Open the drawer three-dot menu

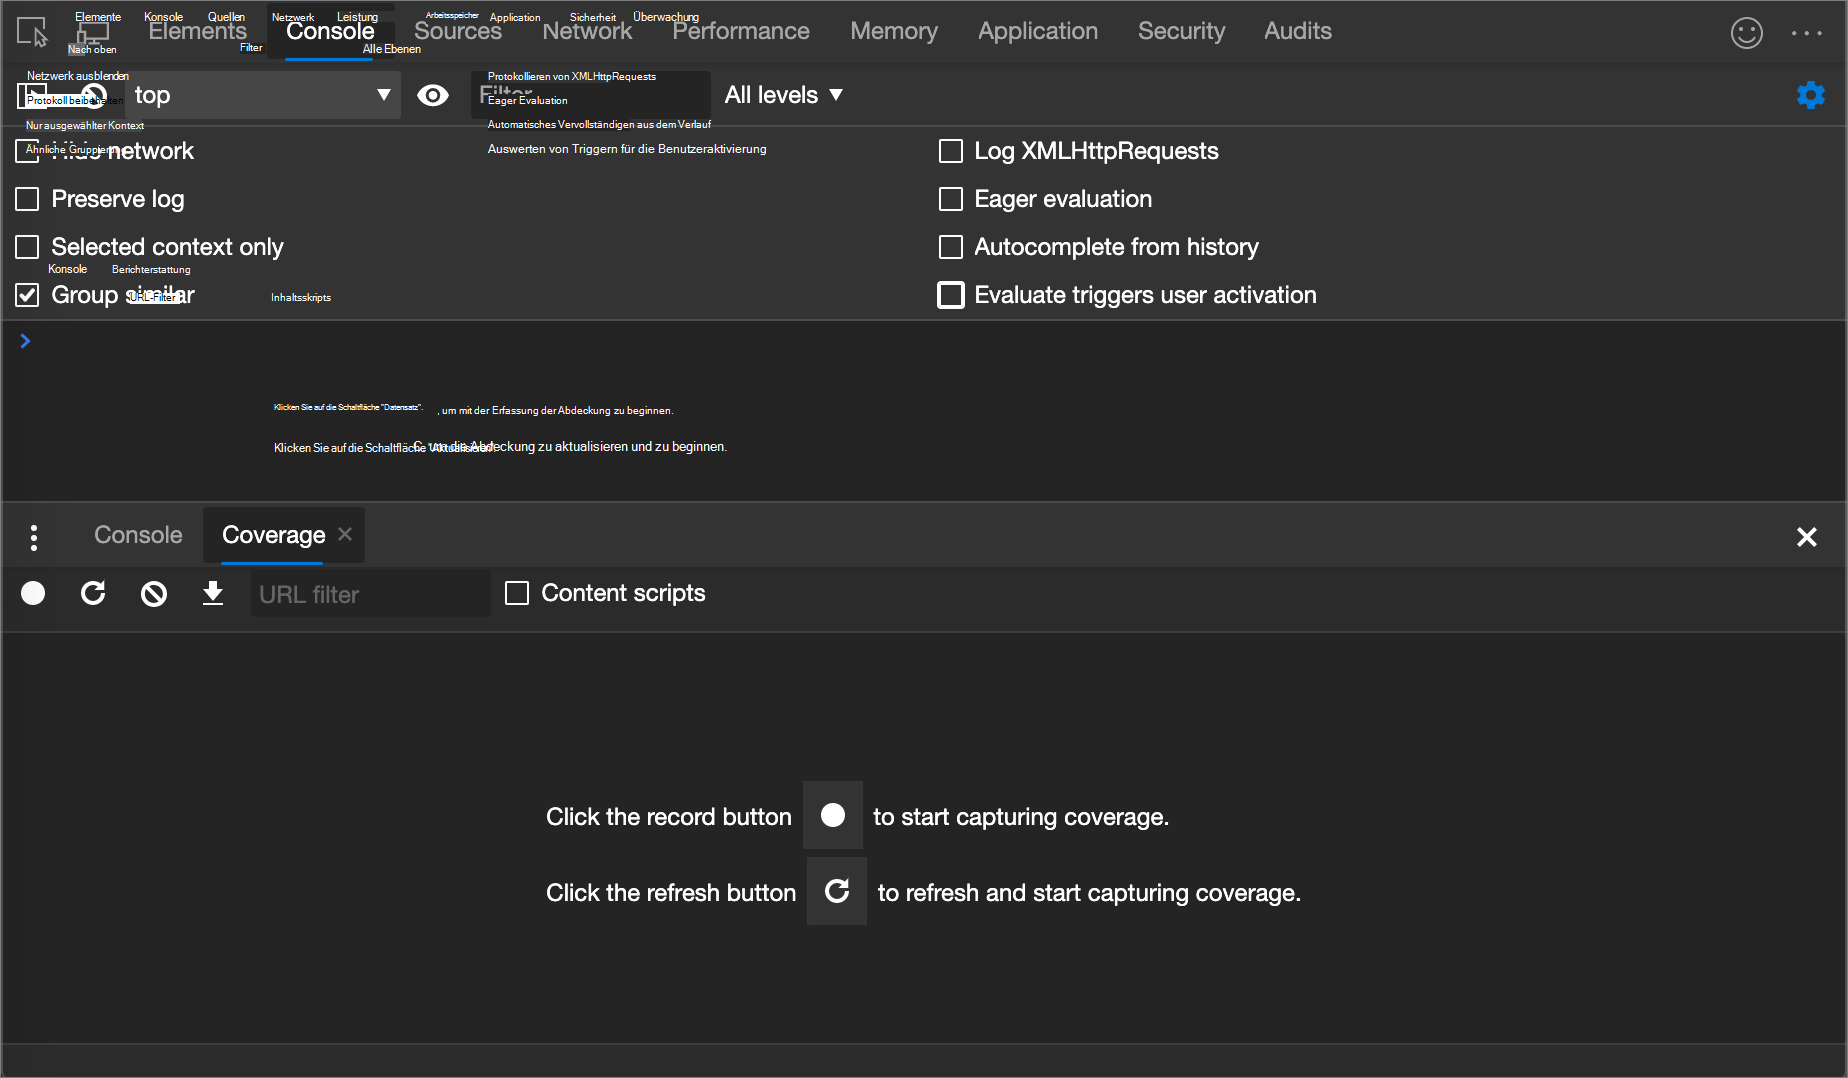tap(34, 537)
